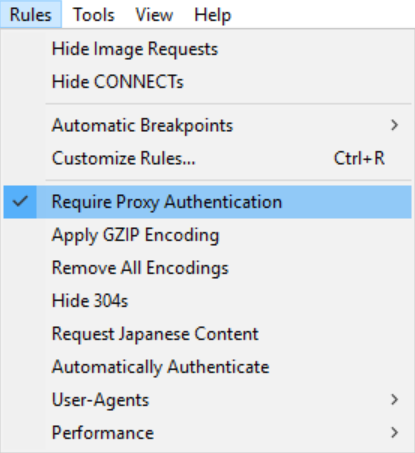Disable Require Proxy Authentication
415x453 pixels.
[x=207, y=202]
